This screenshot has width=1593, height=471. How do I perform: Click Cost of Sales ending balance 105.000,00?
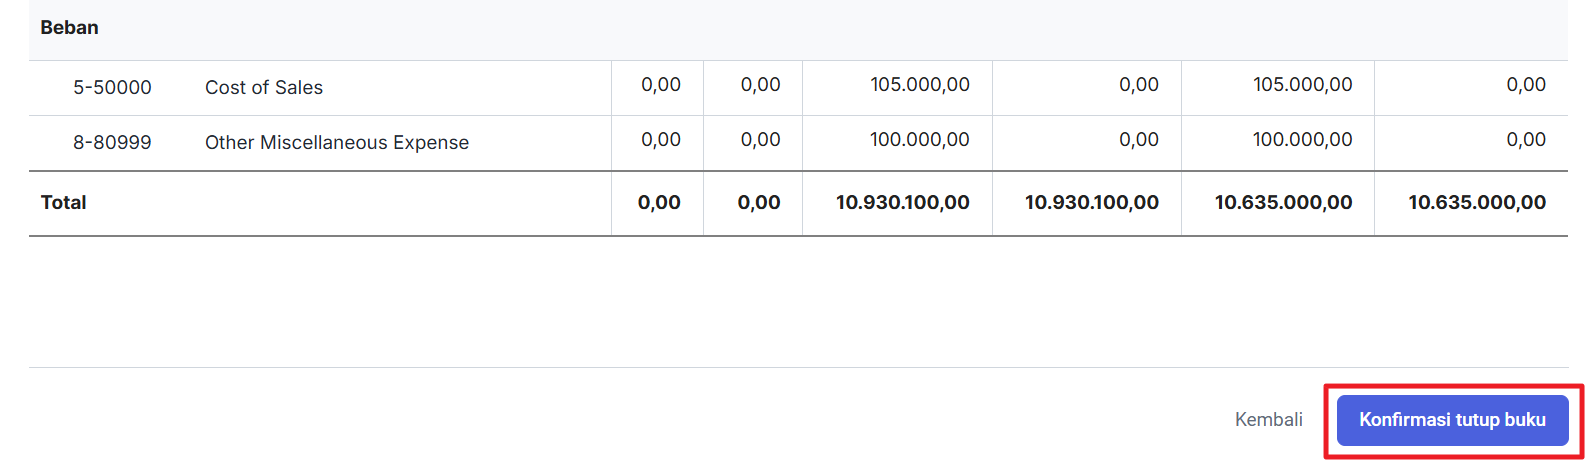point(1303,85)
